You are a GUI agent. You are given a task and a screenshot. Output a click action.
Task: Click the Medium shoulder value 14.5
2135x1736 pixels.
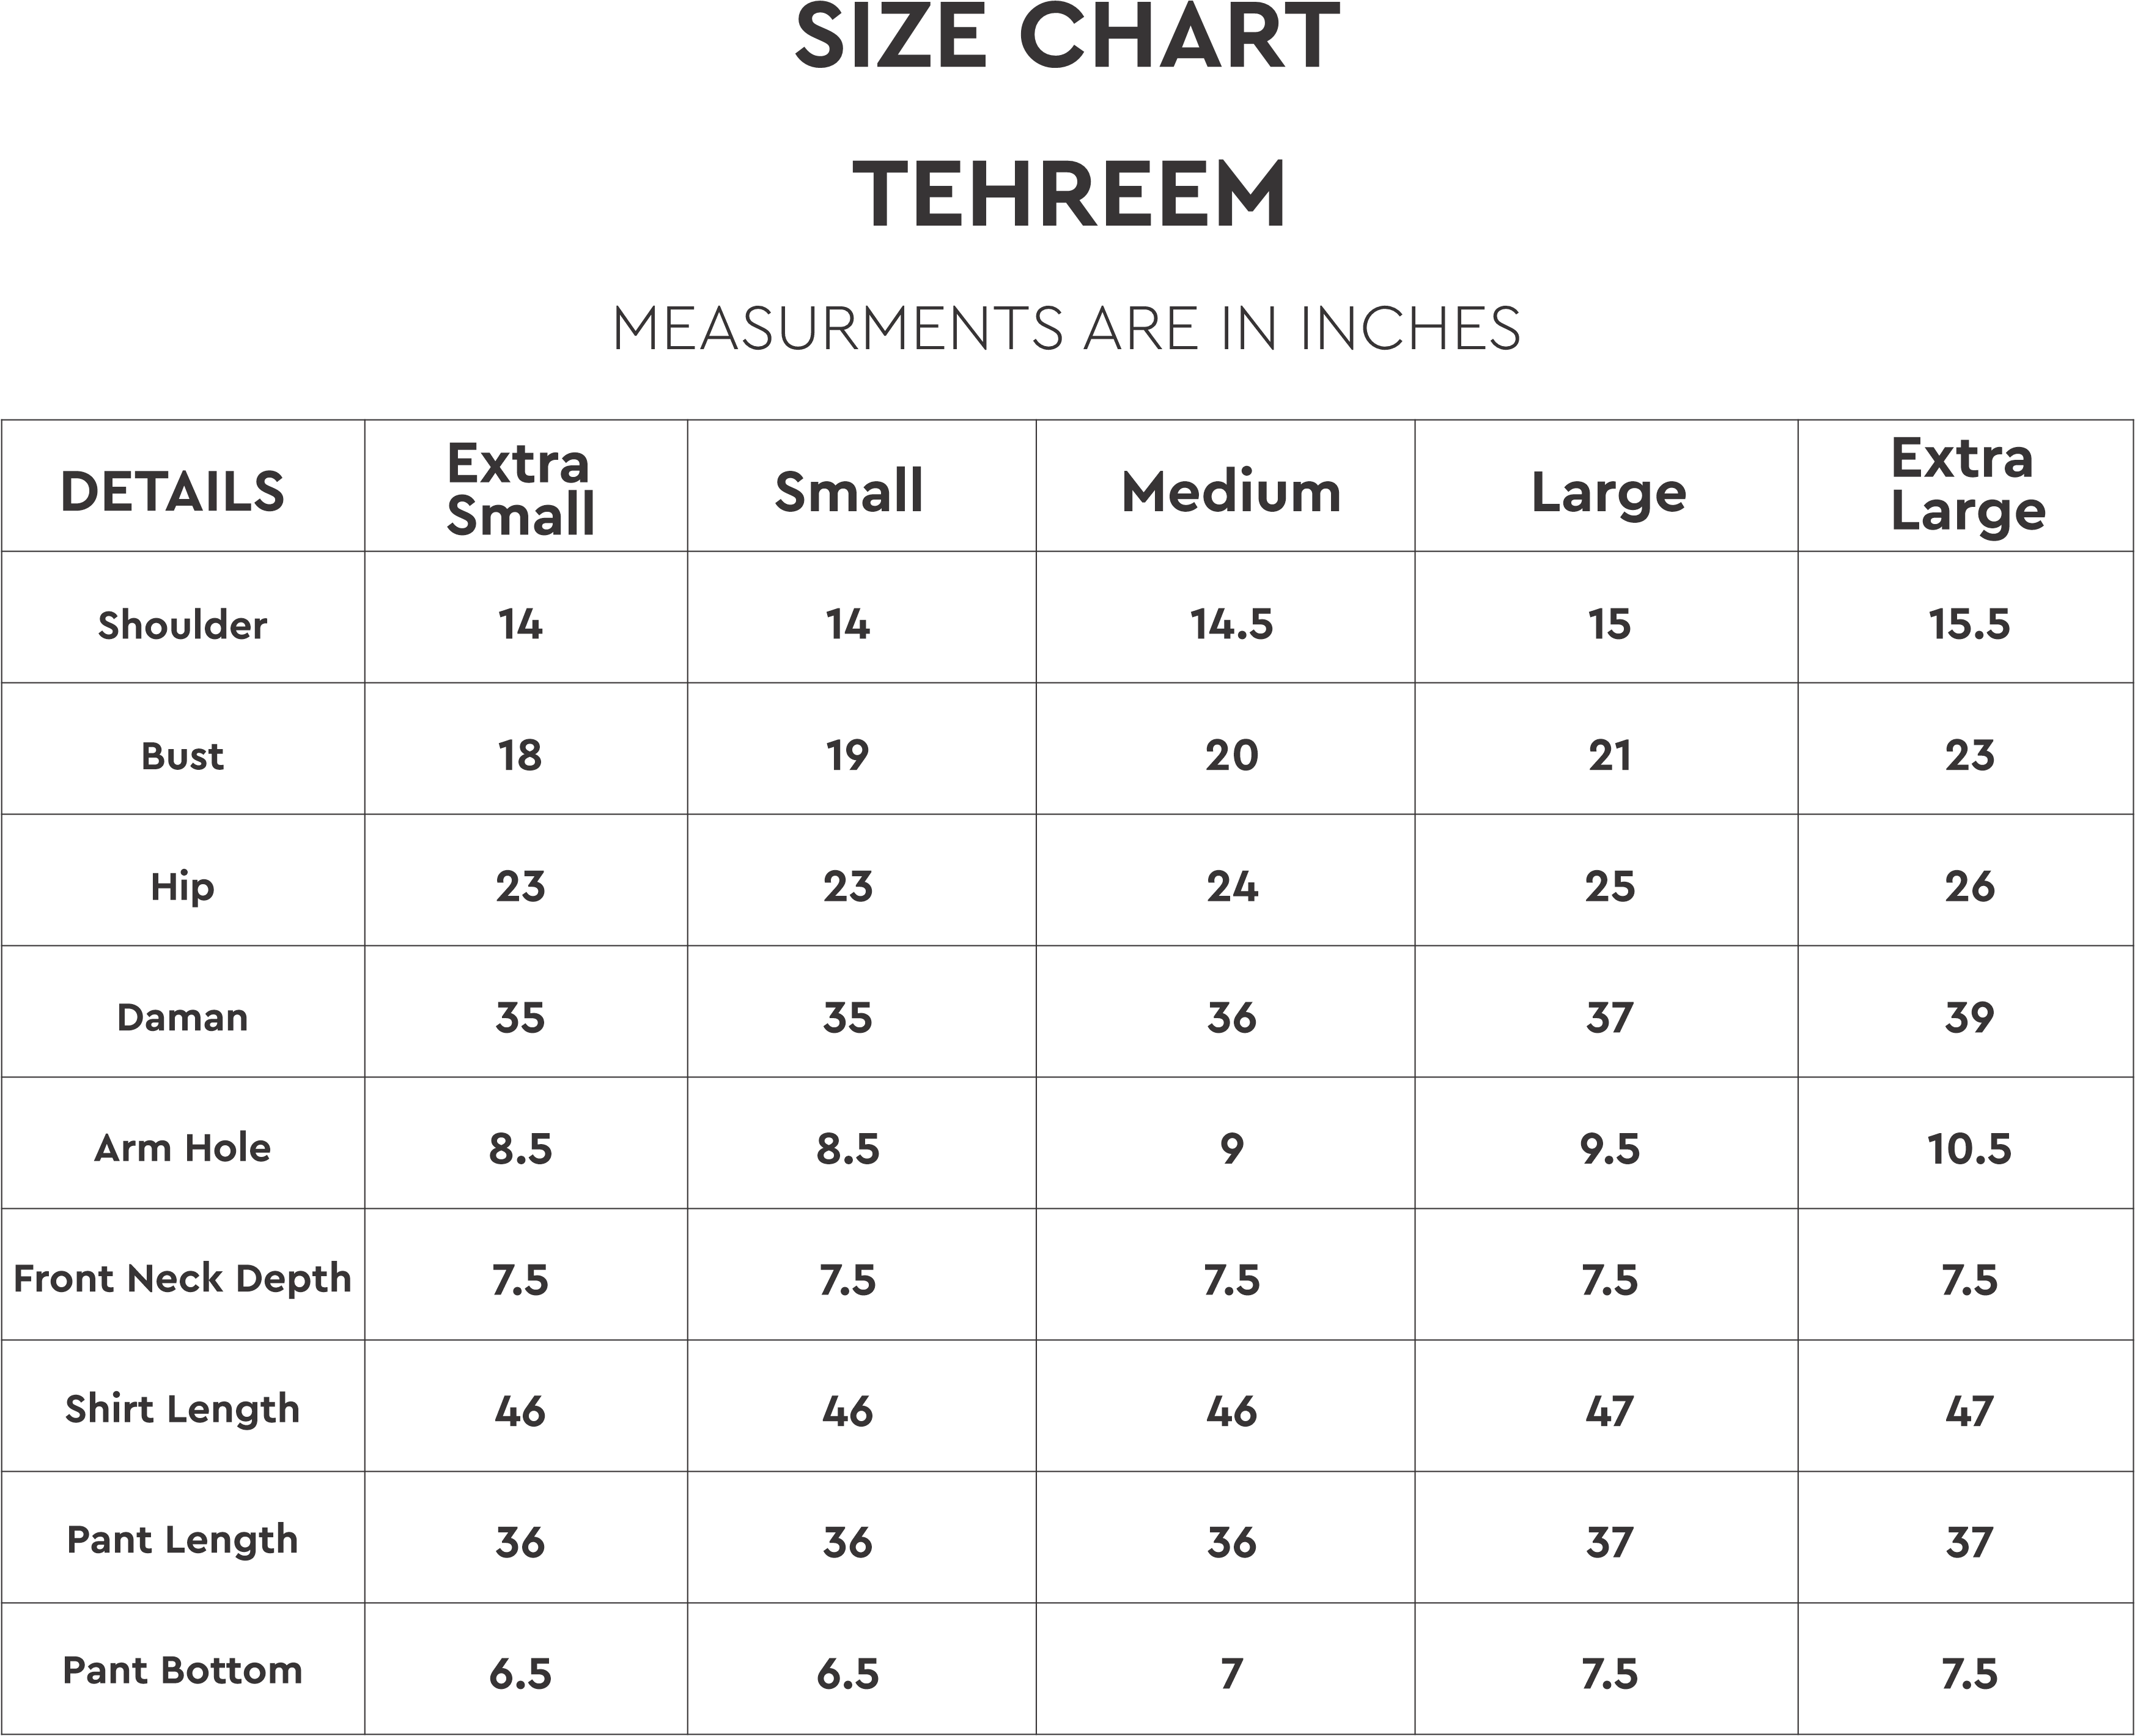point(1231,625)
